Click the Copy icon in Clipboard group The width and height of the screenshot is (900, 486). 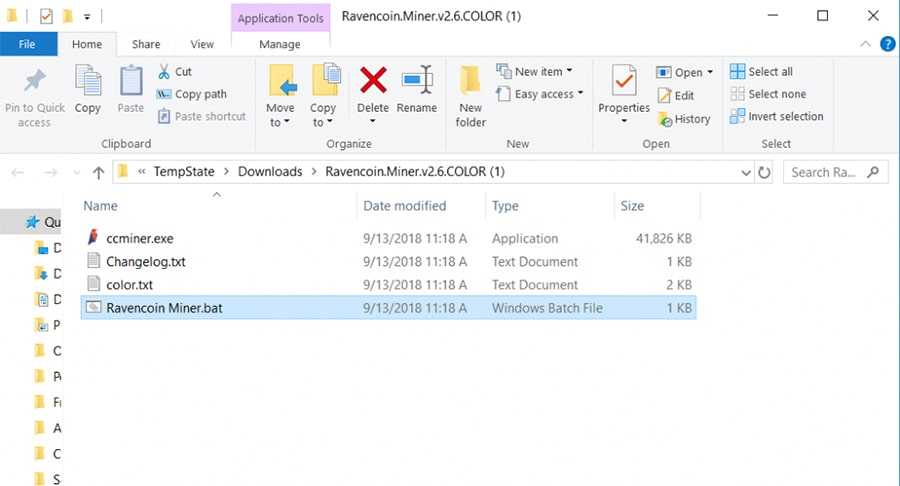coord(88,82)
